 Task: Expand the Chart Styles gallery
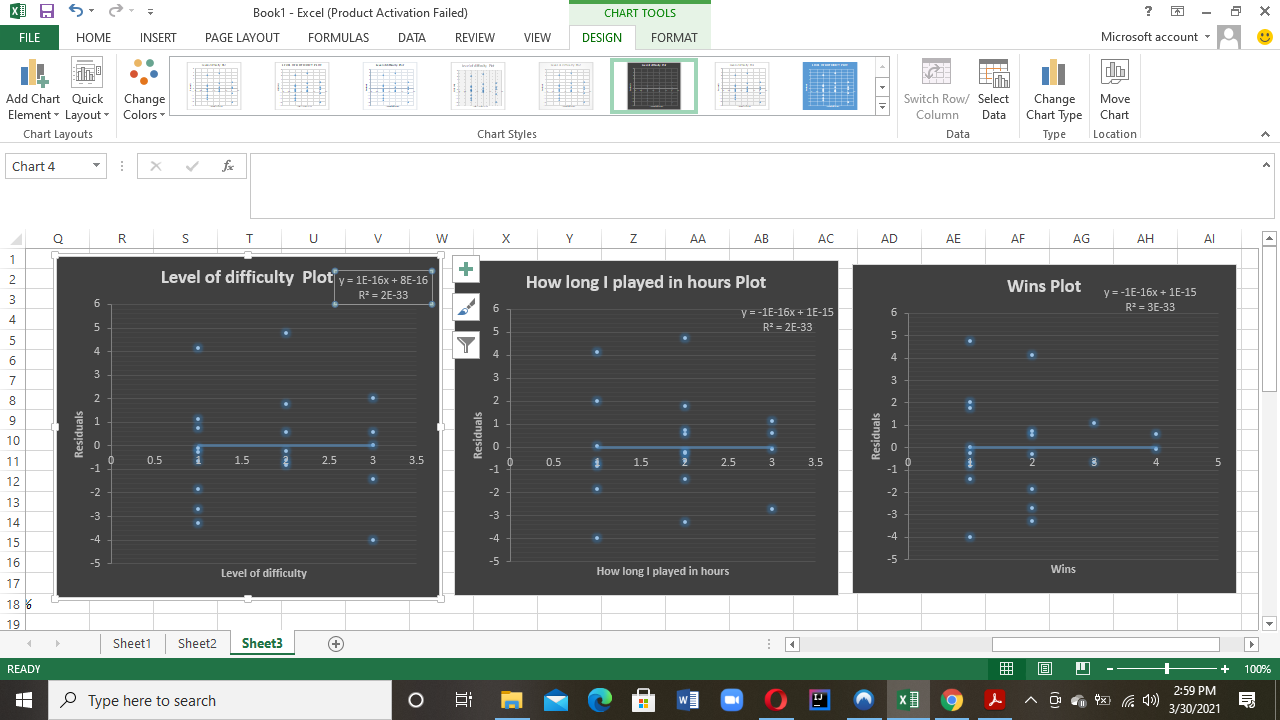(x=882, y=106)
